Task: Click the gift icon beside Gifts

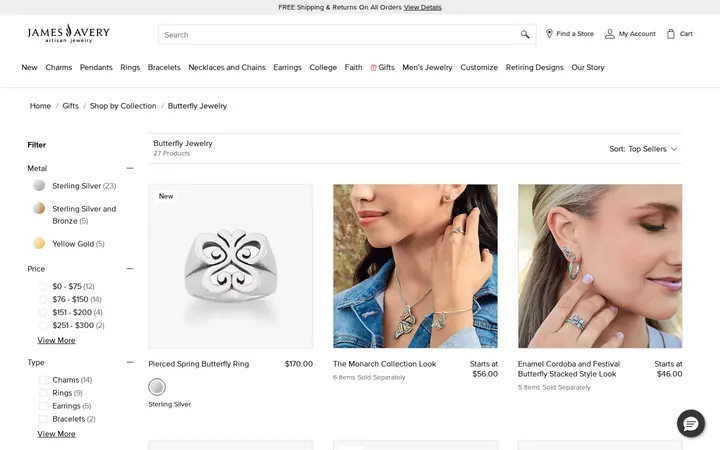Action: (x=373, y=68)
